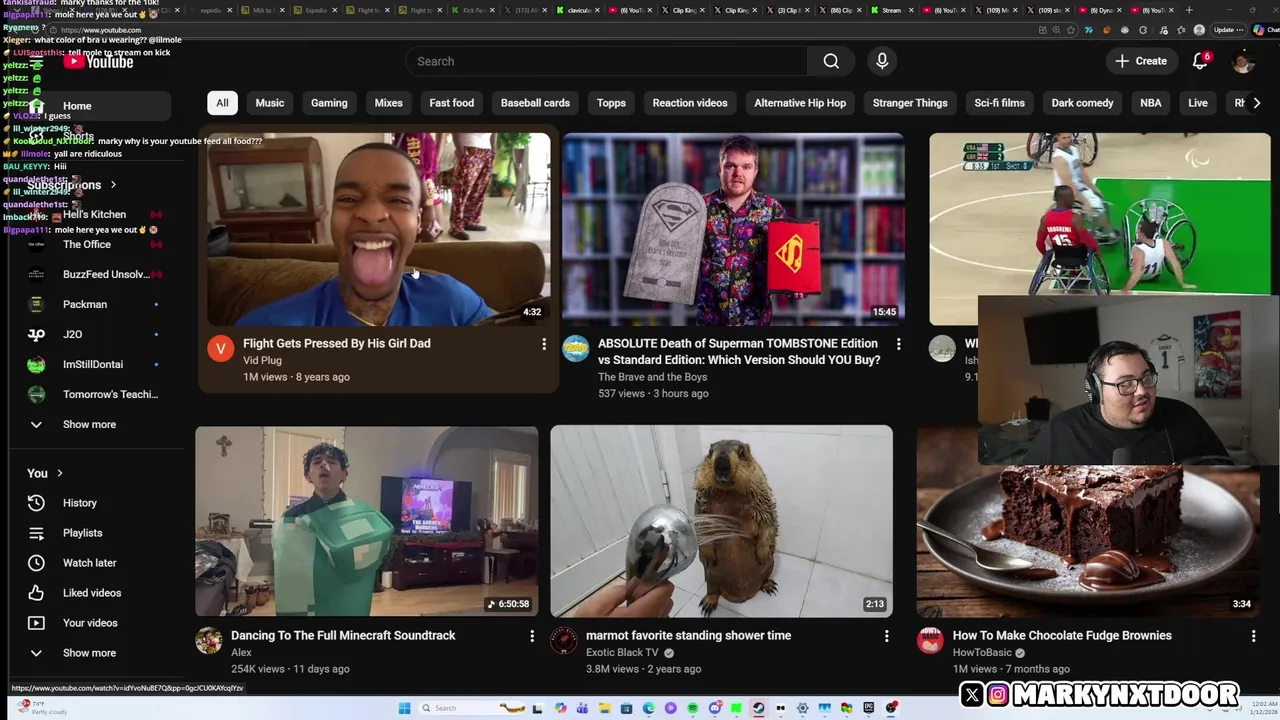Screen dimensions: 1280x720
Task: Click the Vid Plug channel avatar
Action: [220, 348]
